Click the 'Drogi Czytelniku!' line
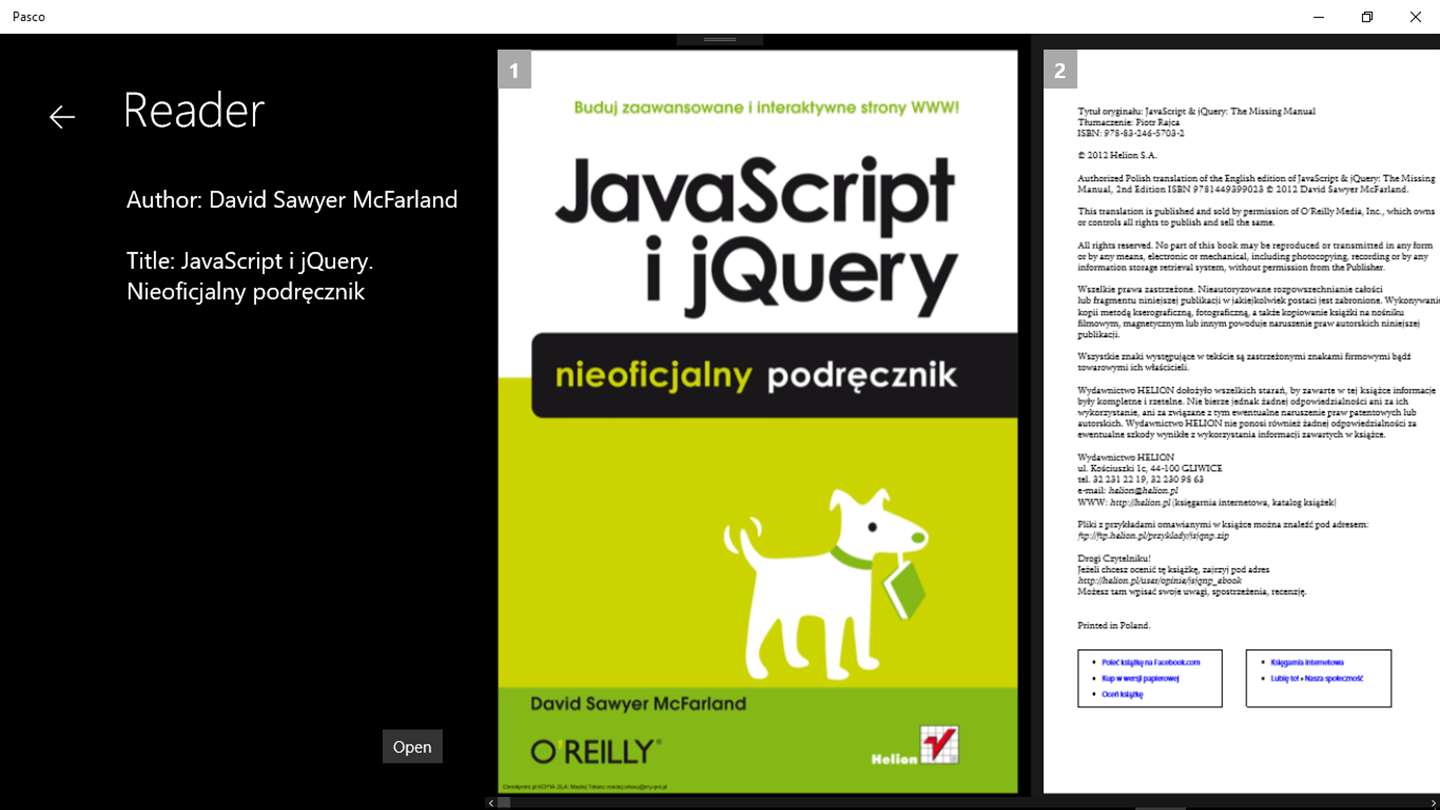The width and height of the screenshot is (1440, 810). pos(1114,558)
